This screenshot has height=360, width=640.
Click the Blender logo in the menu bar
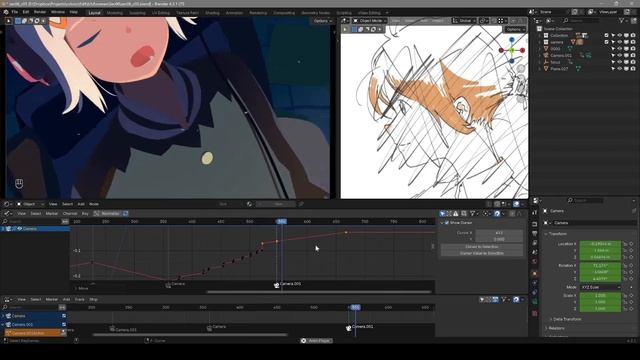6,12
